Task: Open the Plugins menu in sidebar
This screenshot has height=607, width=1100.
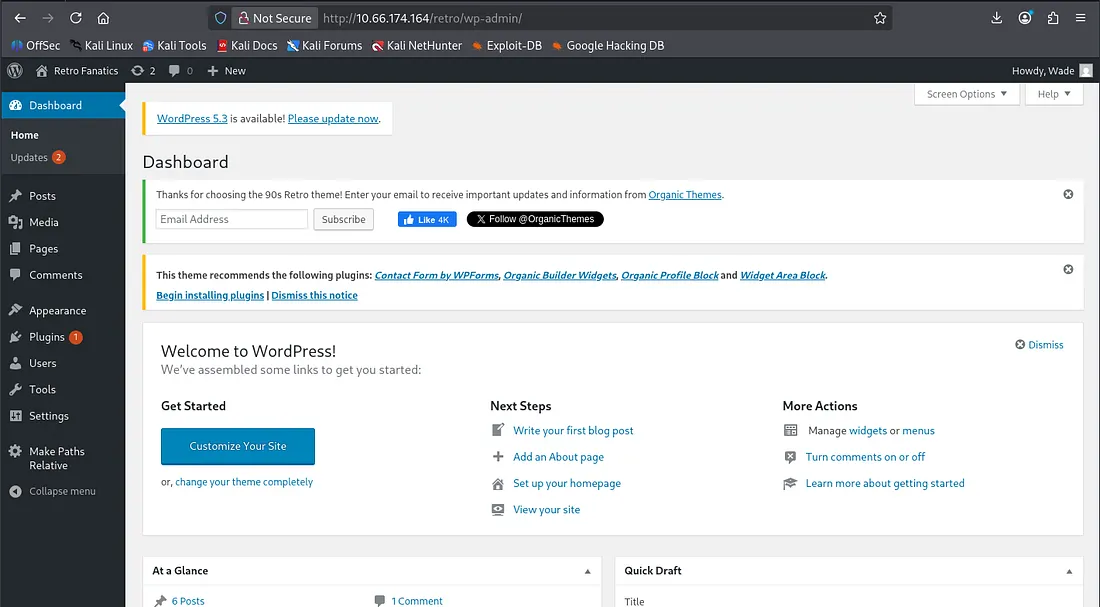Action: 47,337
